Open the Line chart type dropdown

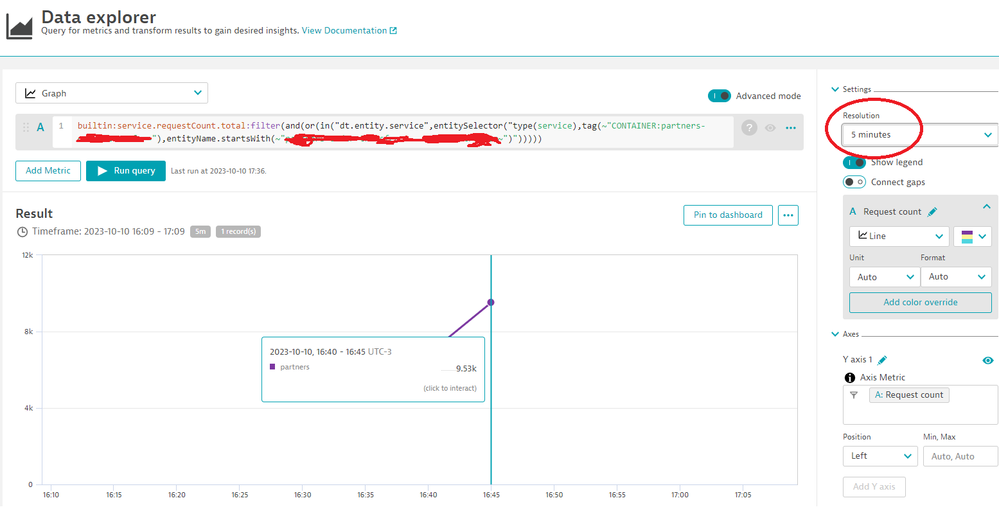point(899,237)
